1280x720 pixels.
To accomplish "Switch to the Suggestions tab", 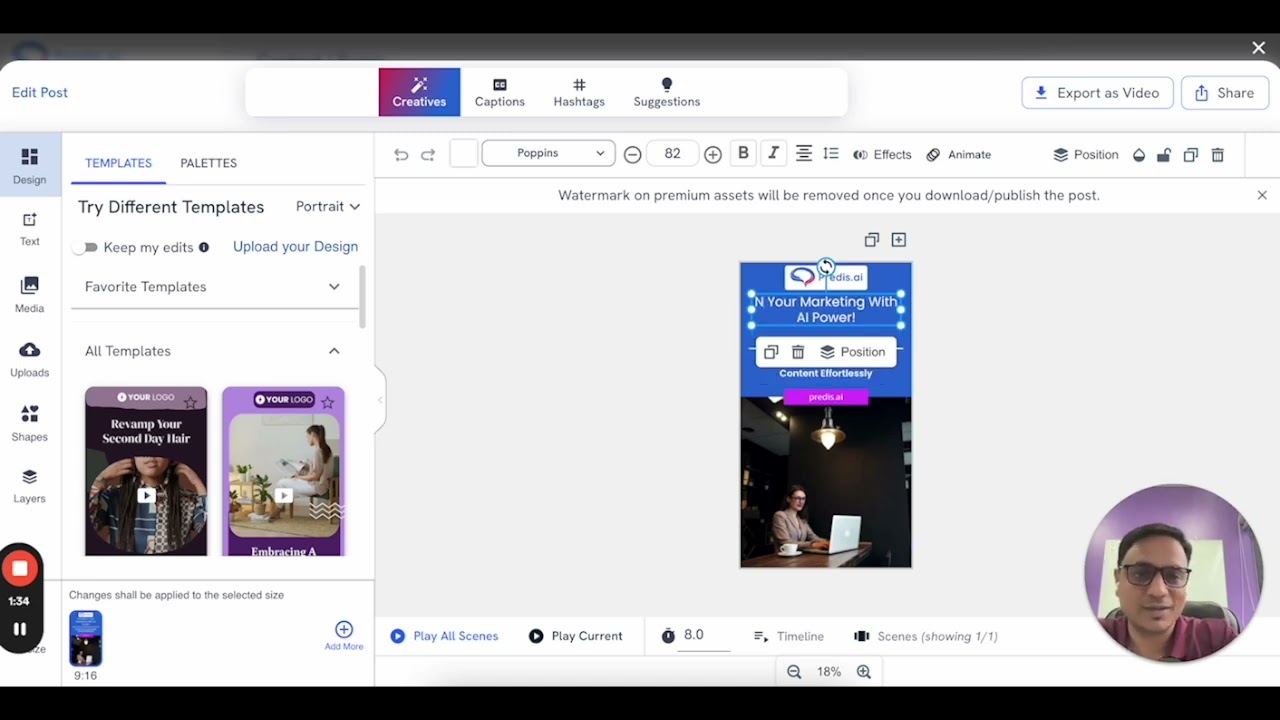I will pyautogui.click(x=666, y=92).
